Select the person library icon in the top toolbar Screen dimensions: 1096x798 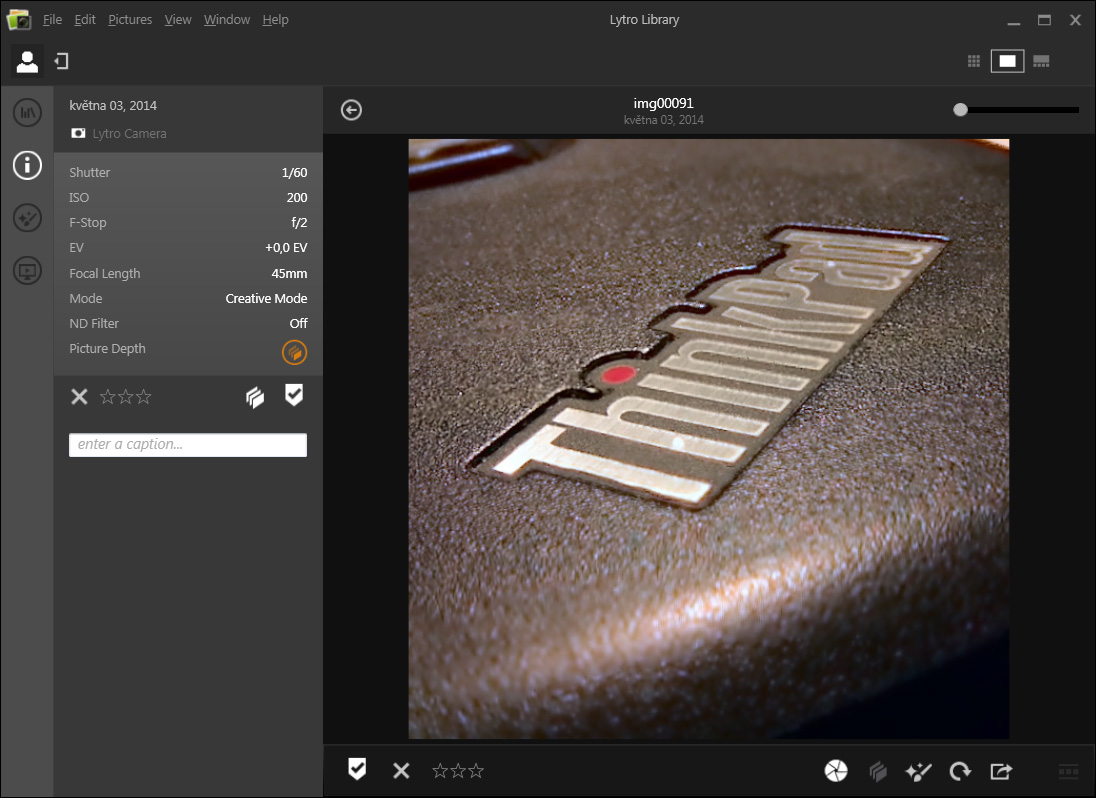[27, 61]
